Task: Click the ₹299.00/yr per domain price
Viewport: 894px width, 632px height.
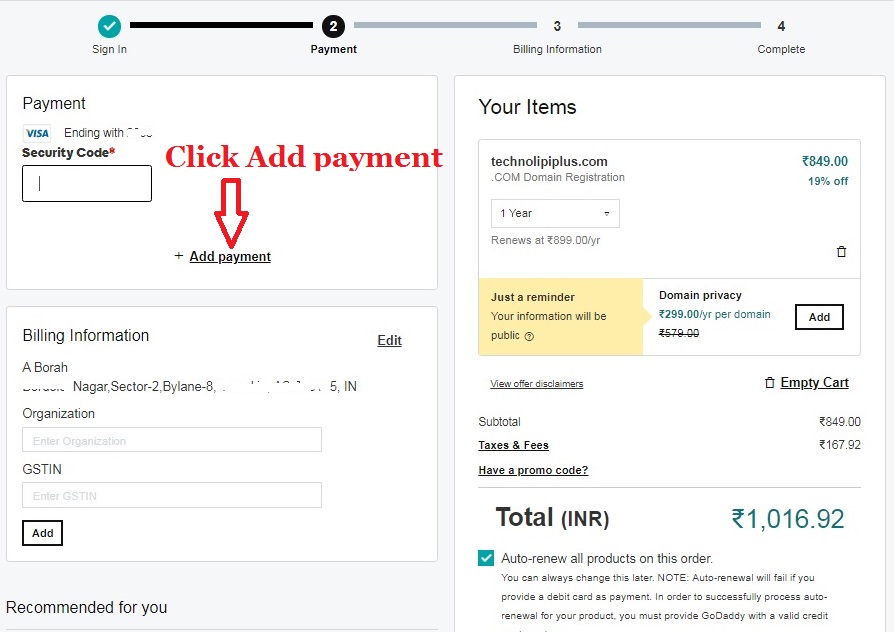Action: (x=714, y=314)
